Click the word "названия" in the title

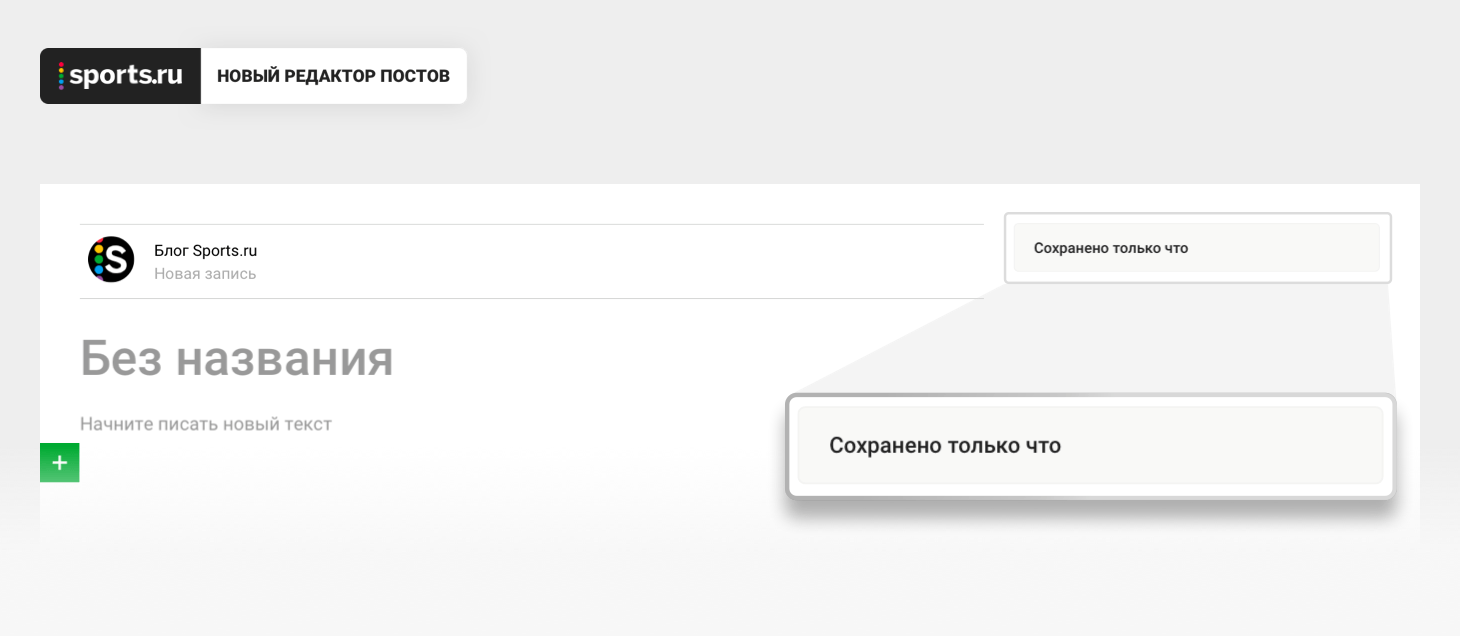click(x=285, y=360)
